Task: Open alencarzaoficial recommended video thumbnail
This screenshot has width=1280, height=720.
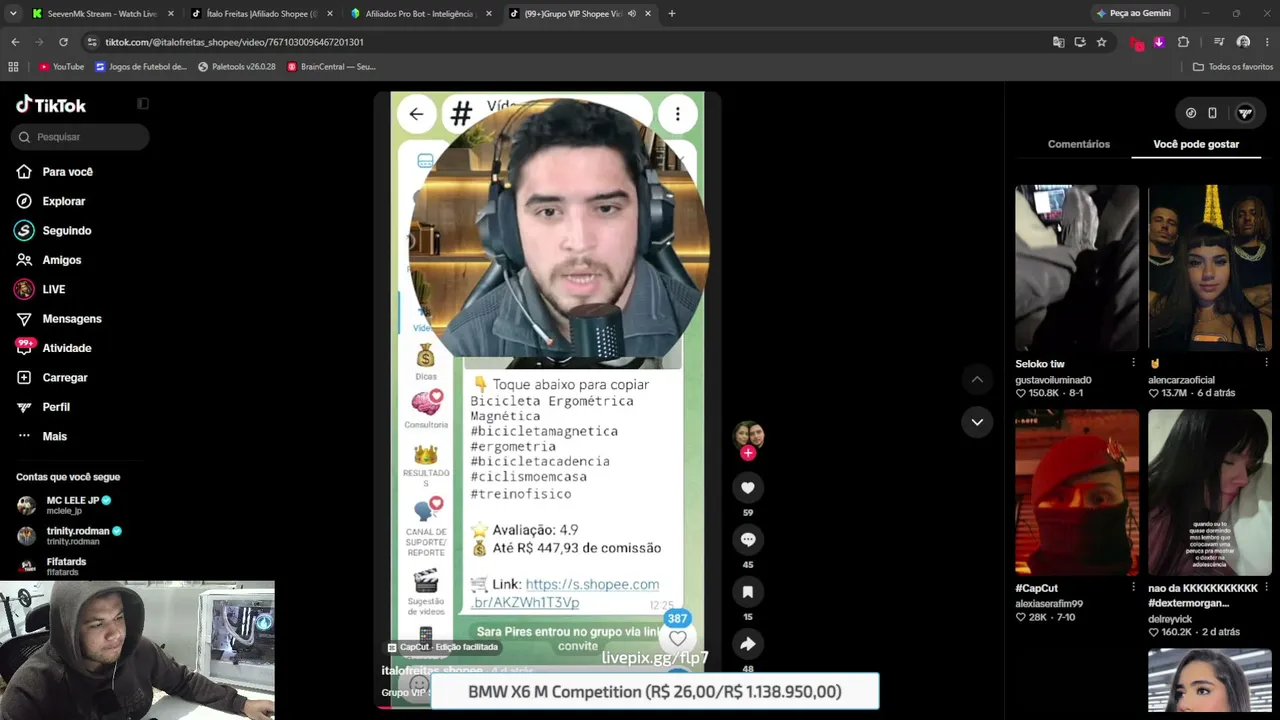Action: pos(1210,268)
